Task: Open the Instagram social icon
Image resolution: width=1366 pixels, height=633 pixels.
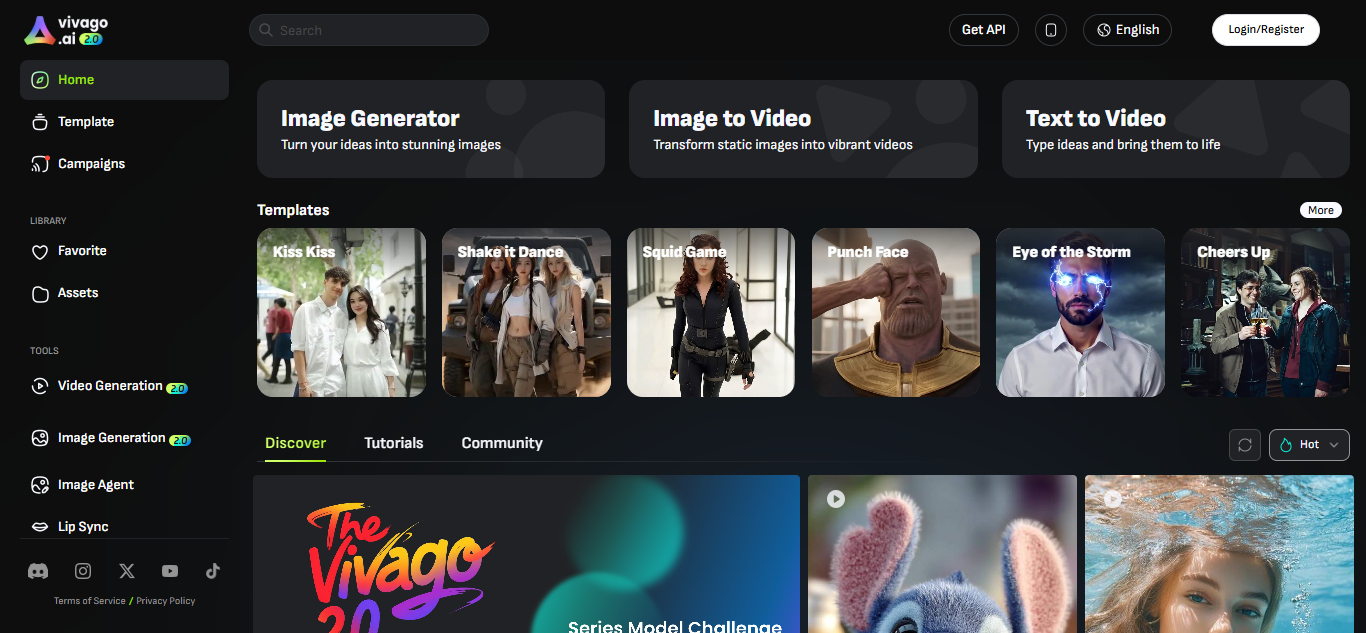Action: coord(83,571)
